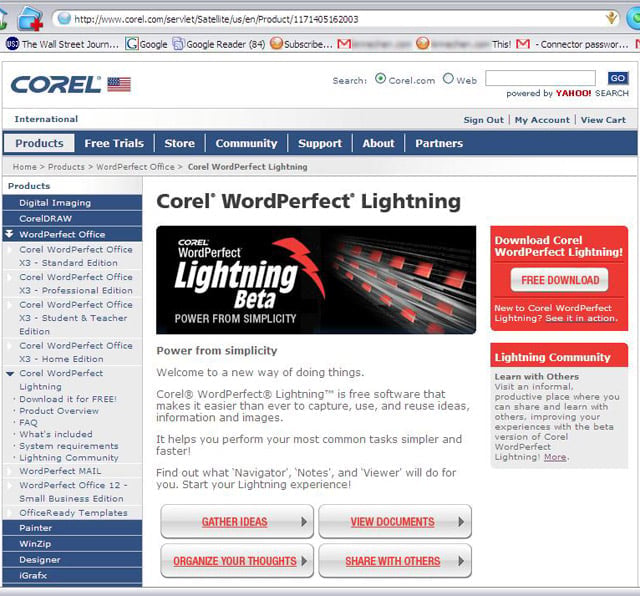Image resolution: width=640 pixels, height=596 pixels.
Task: Open the FAQ sidebar link
Action: (28, 423)
